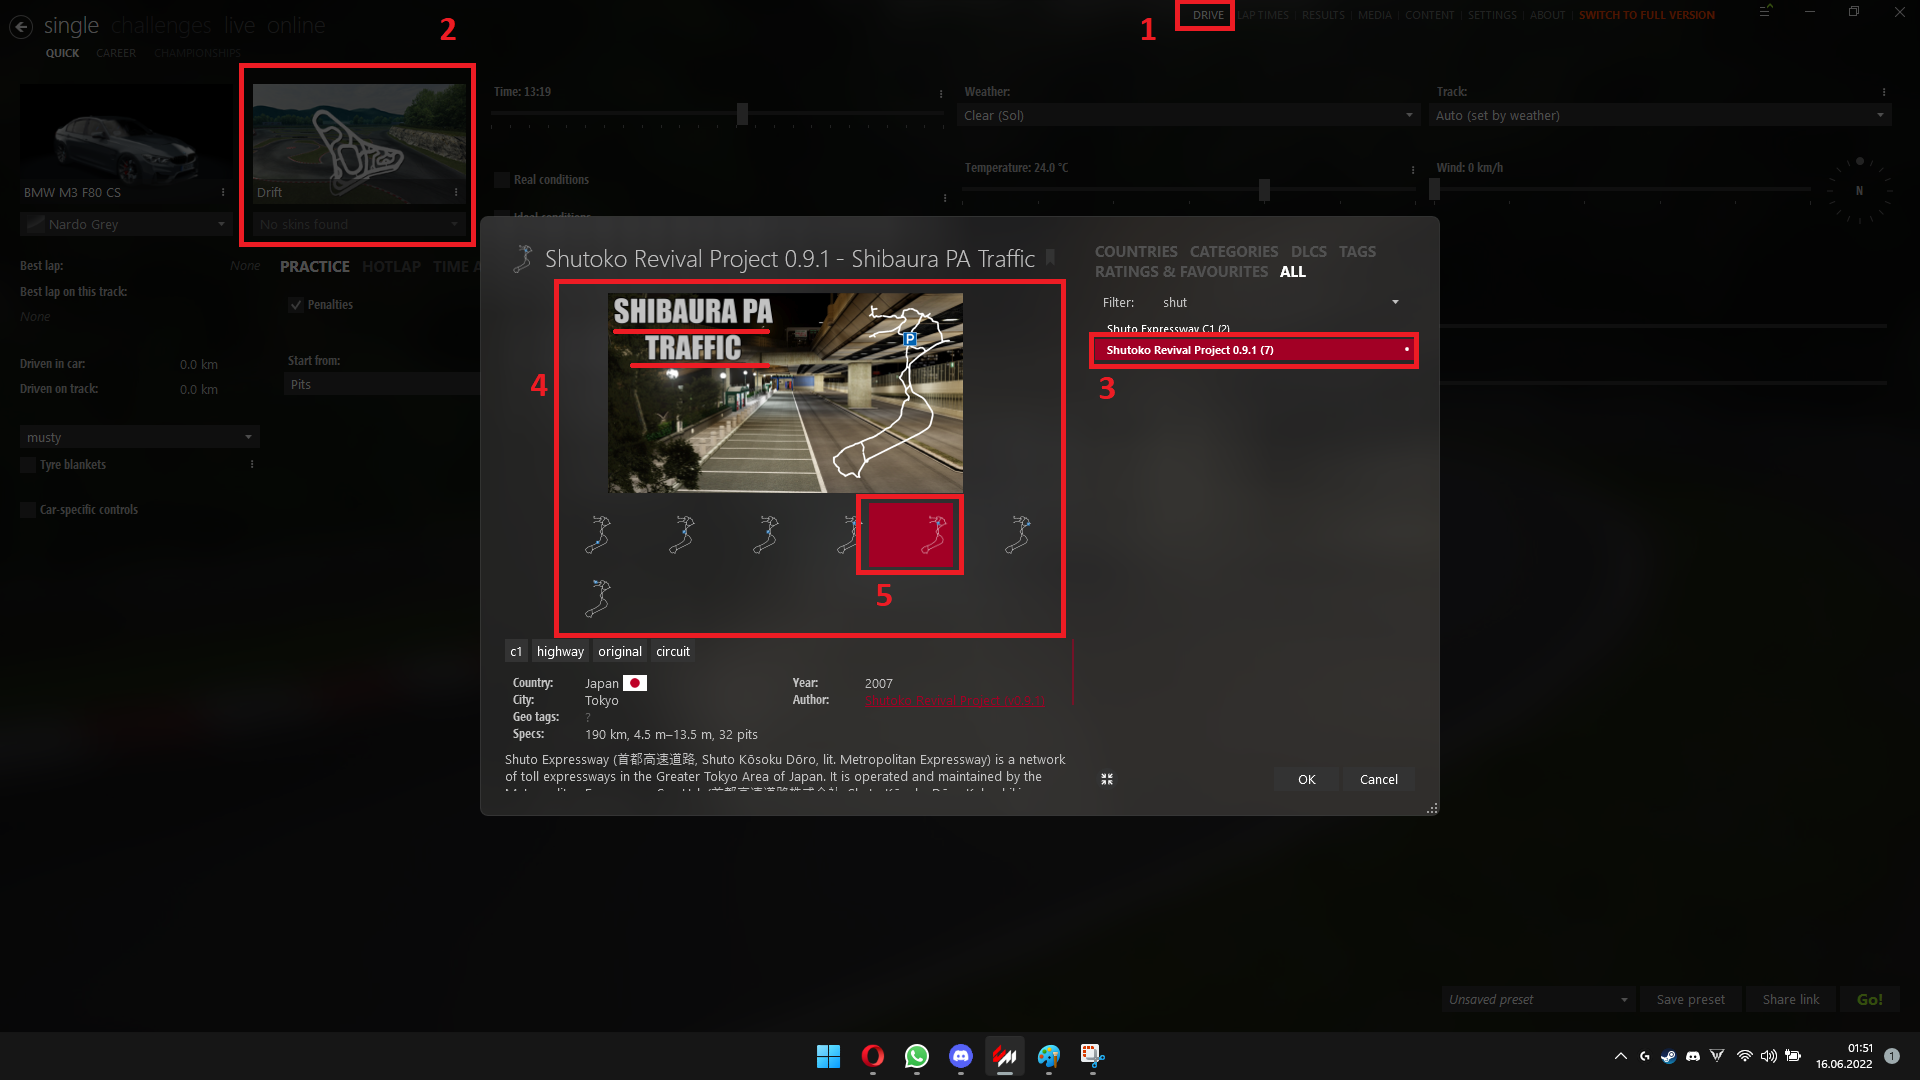1920x1080 pixels.
Task: Enable Car-specific controls checkbox
Action: pos(28,510)
